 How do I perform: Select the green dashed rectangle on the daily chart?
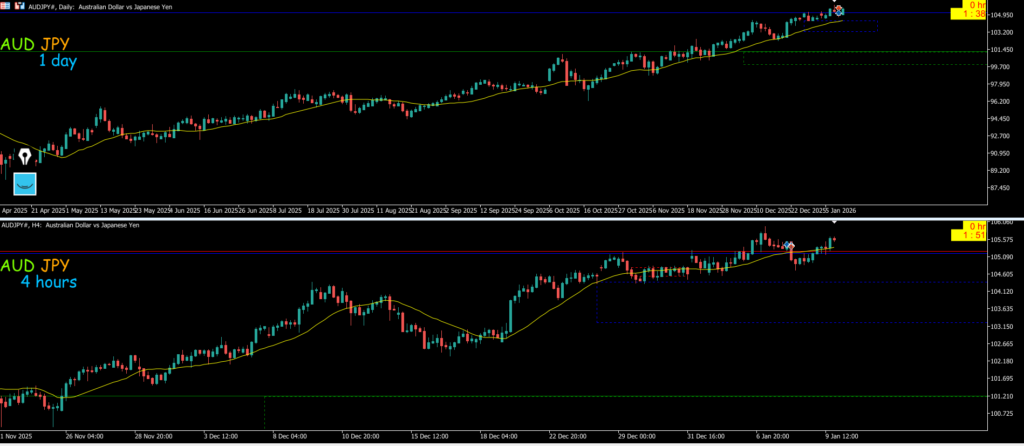click(745, 59)
